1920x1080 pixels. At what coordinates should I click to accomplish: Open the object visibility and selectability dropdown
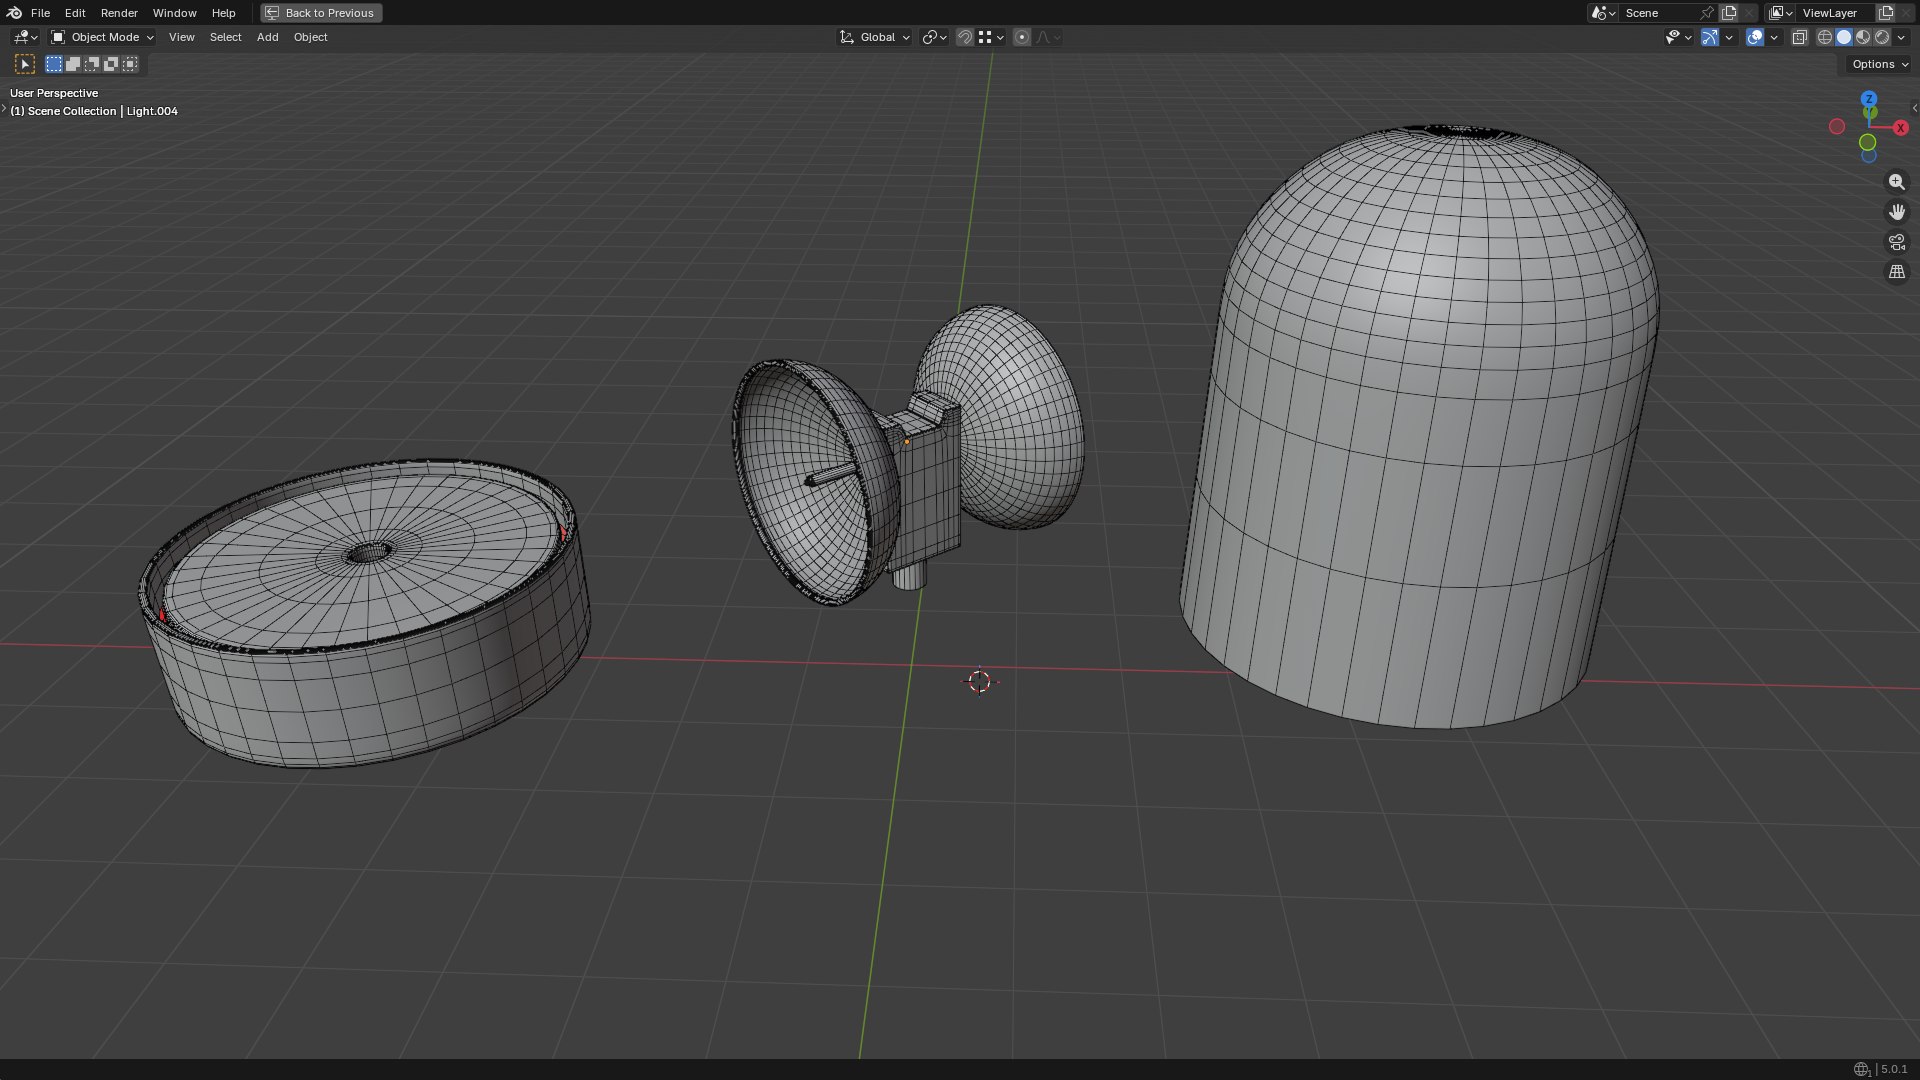[x=1678, y=37]
